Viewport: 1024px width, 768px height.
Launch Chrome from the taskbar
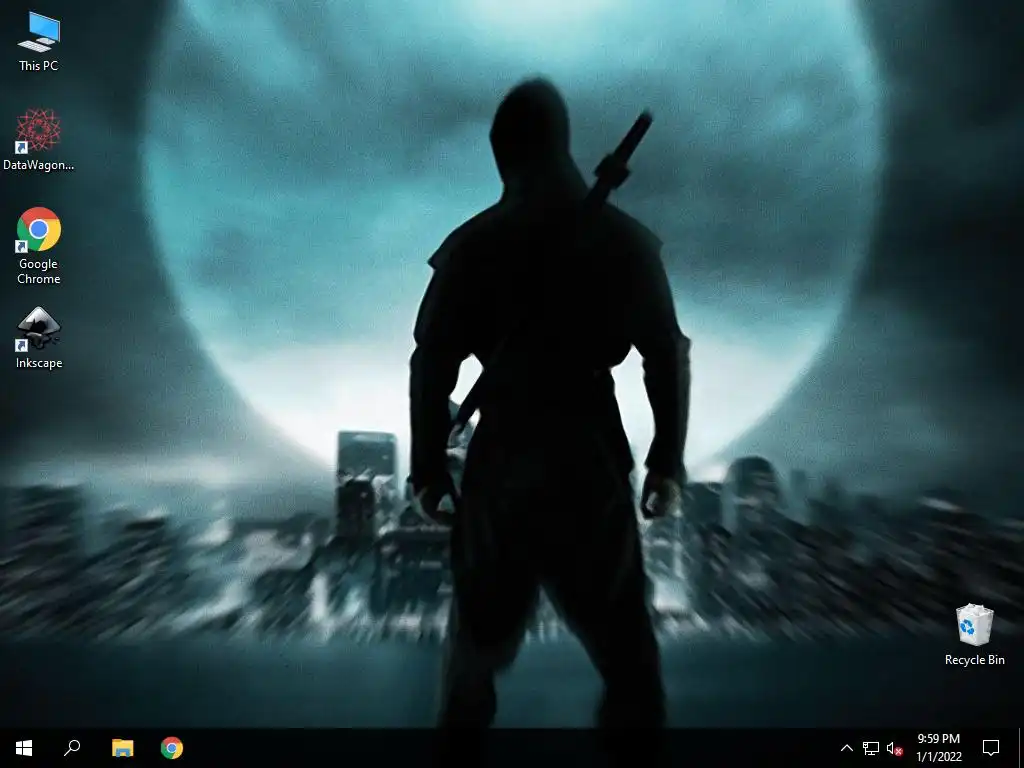[x=172, y=748]
